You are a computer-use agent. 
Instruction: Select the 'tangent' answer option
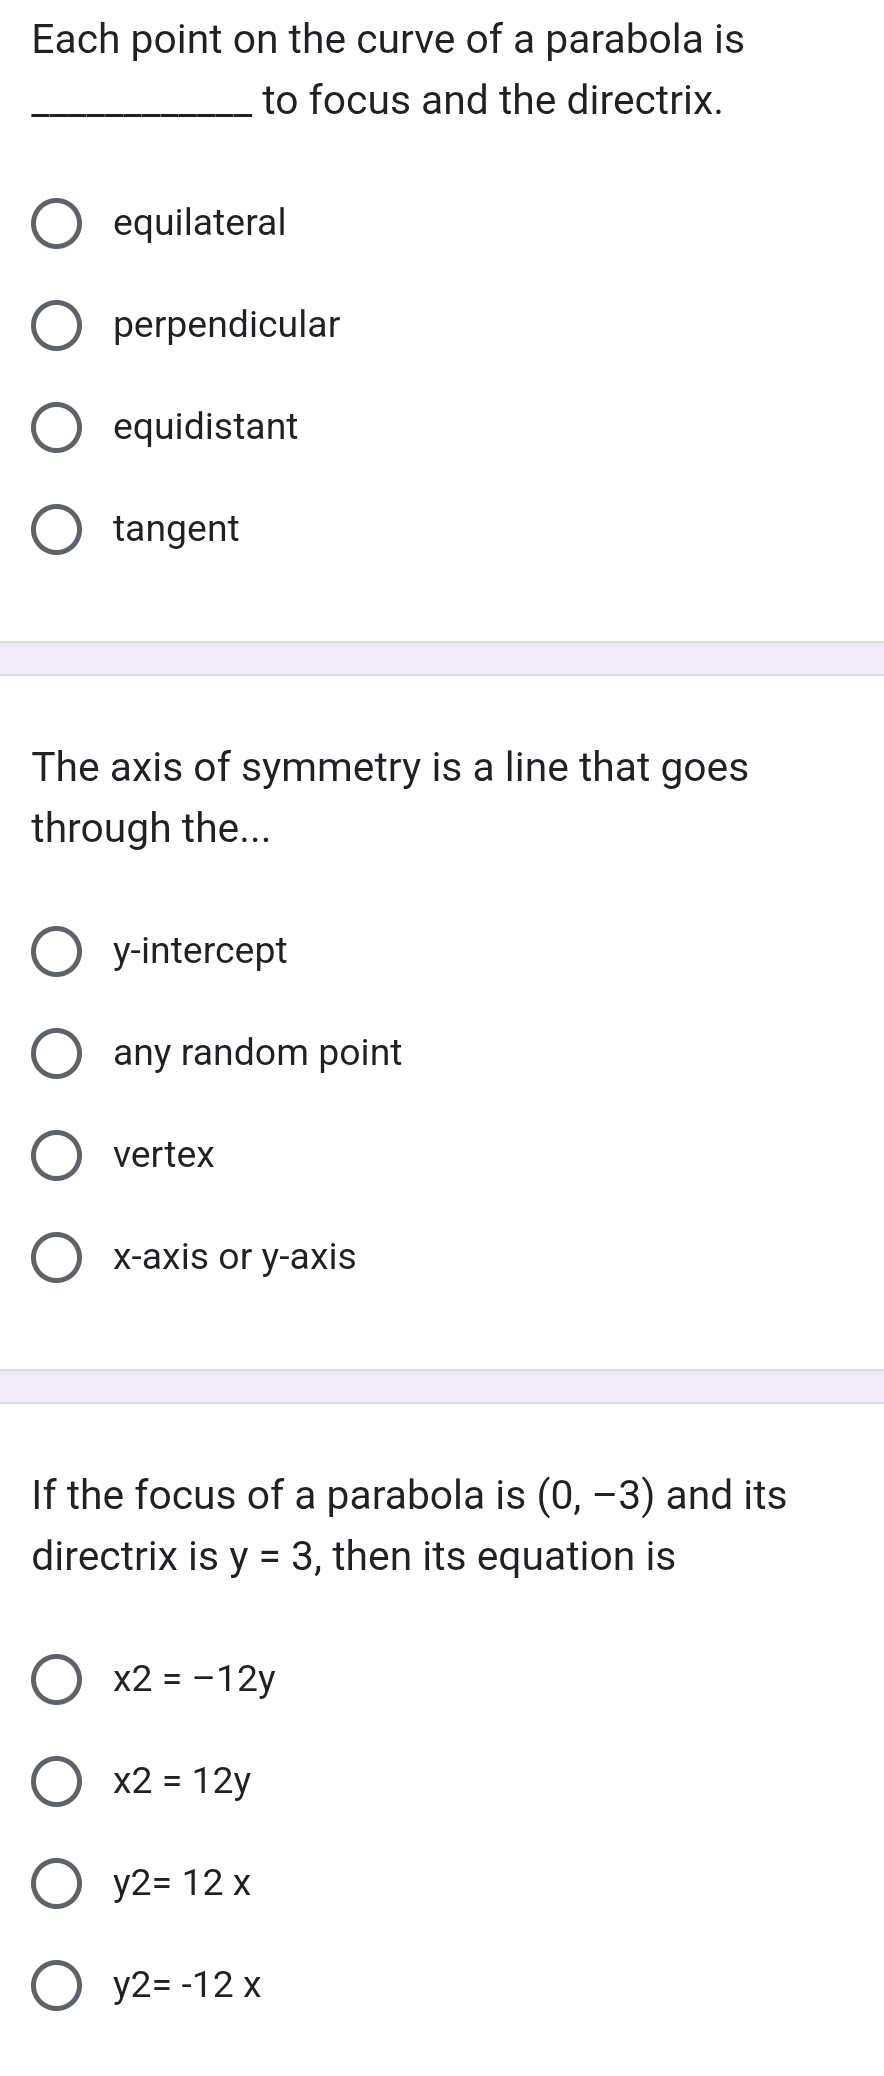(56, 529)
